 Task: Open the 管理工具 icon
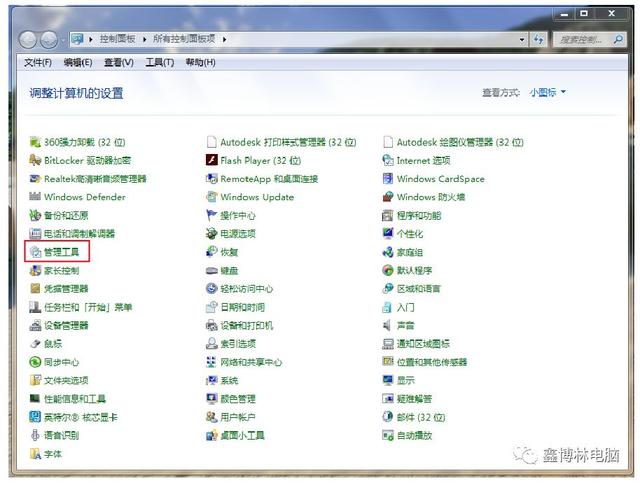36,252
